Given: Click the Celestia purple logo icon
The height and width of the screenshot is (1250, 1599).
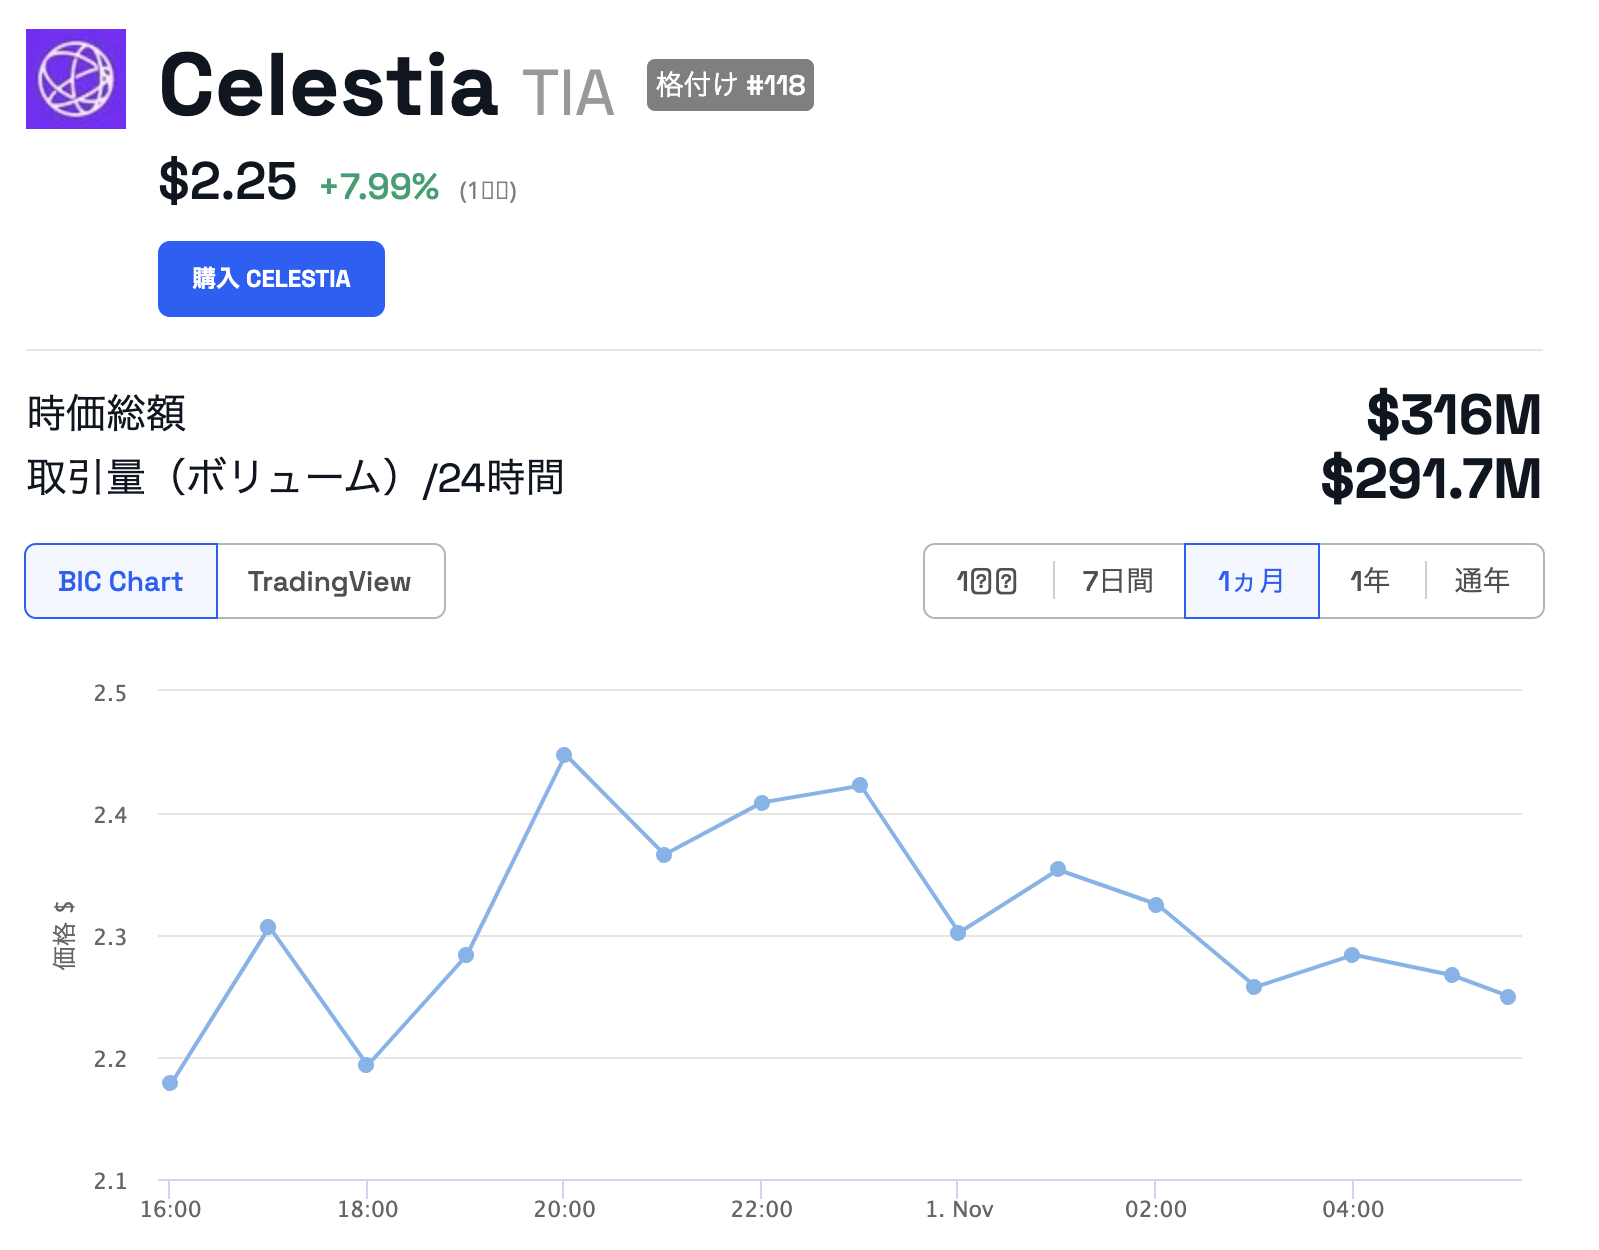Looking at the screenshot, I should tap(76, 79).
